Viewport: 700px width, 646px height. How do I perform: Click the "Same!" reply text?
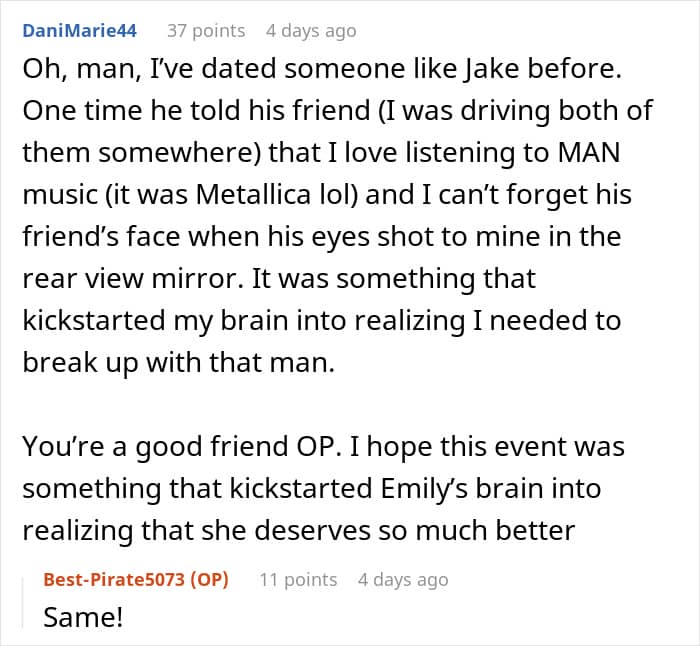tap(83, 617)
